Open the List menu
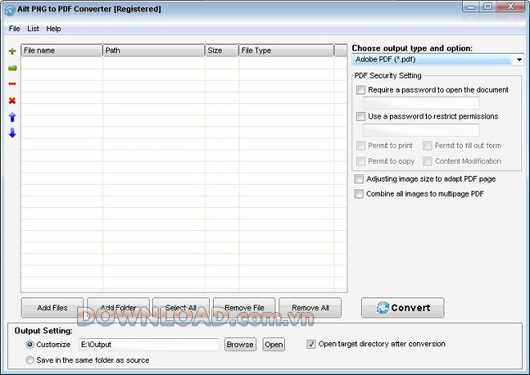 tap(33, 29)
